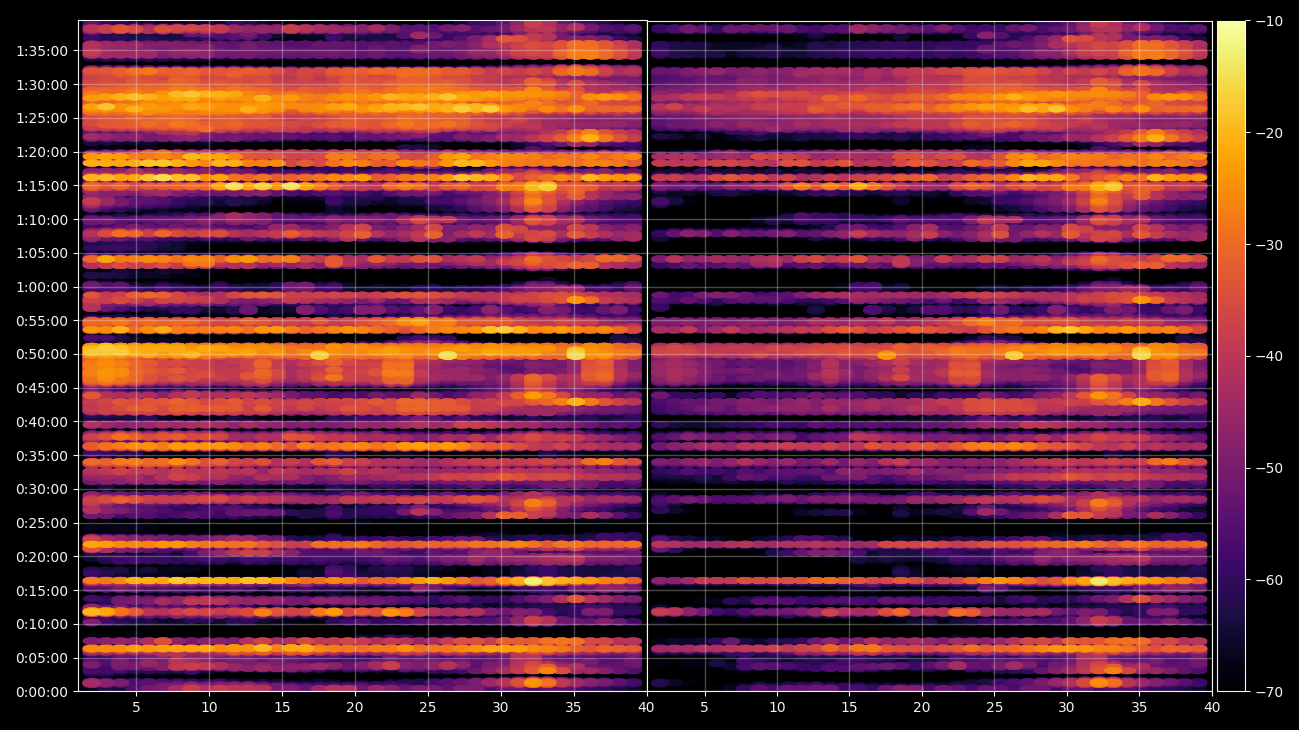Image resolution: width=1299 pixels, height=730 pixels.
Task: Pick x-axis label 20 under left heatmap
Action: click(355, 708)
